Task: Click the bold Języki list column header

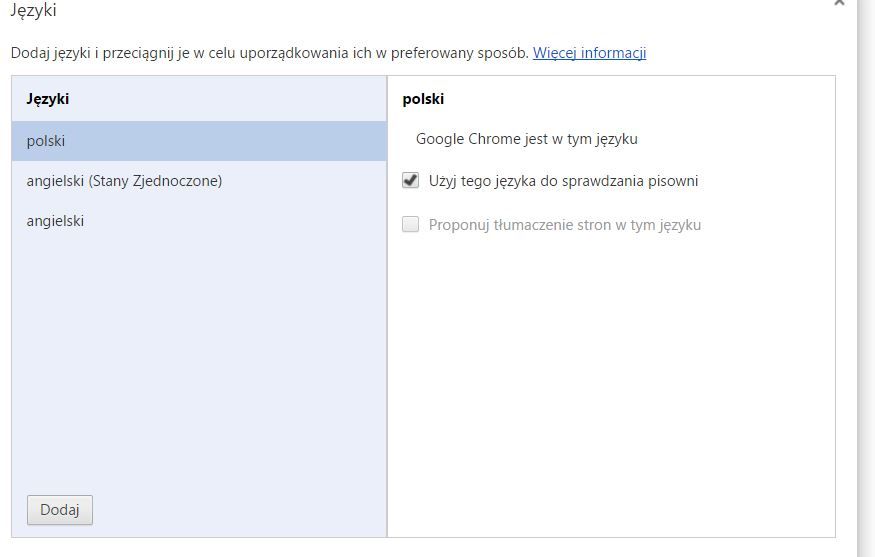Action: tap(48, 99)
